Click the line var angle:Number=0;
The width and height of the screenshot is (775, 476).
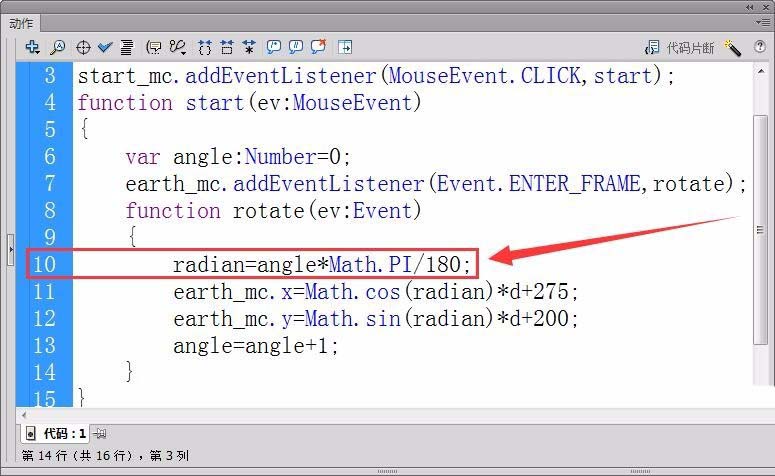tap(238, 157)
